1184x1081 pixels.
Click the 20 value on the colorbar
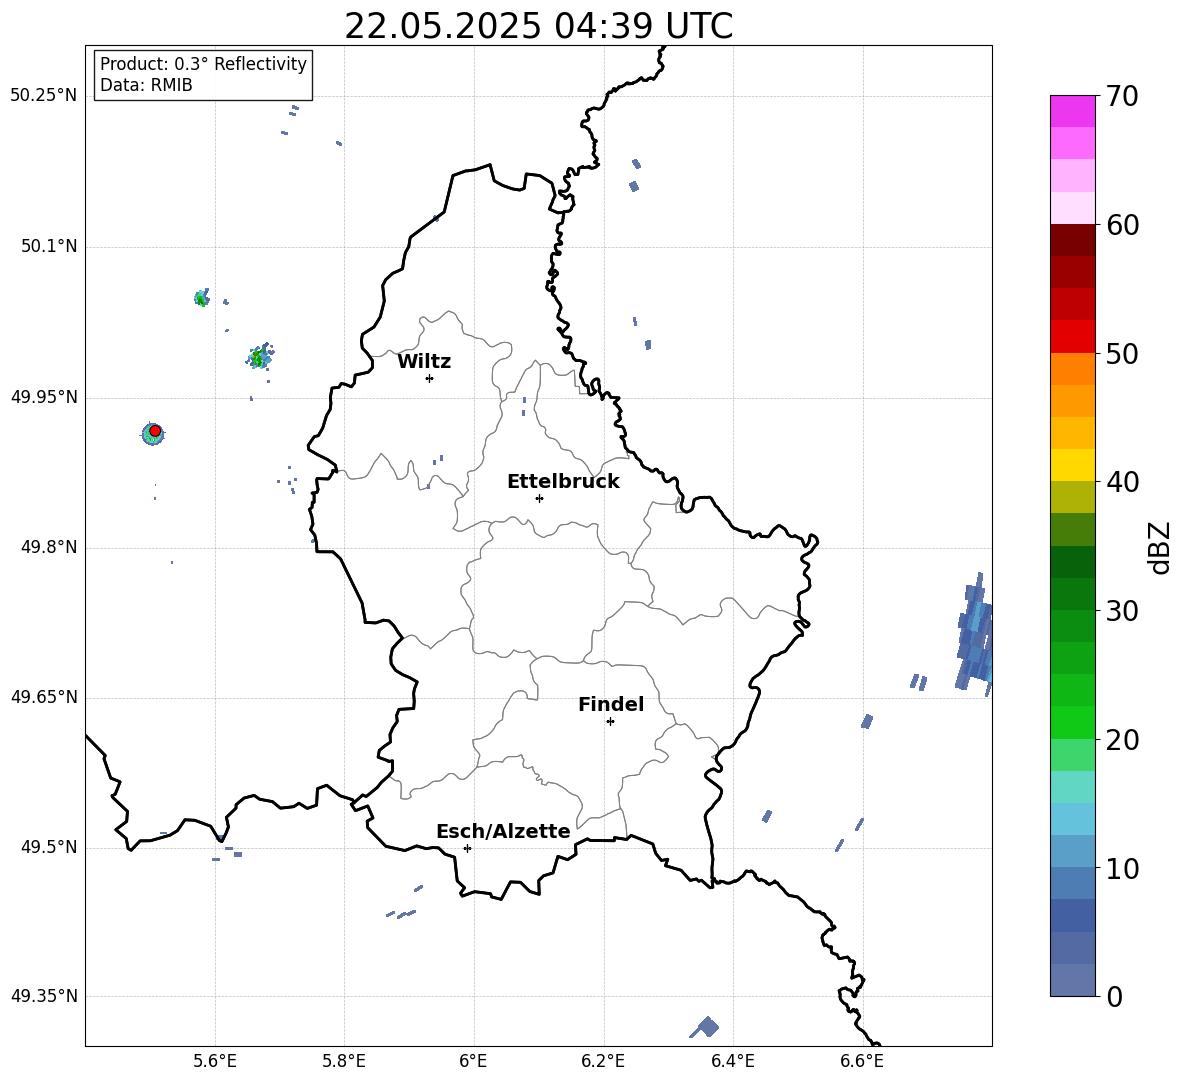[1122, 739]
